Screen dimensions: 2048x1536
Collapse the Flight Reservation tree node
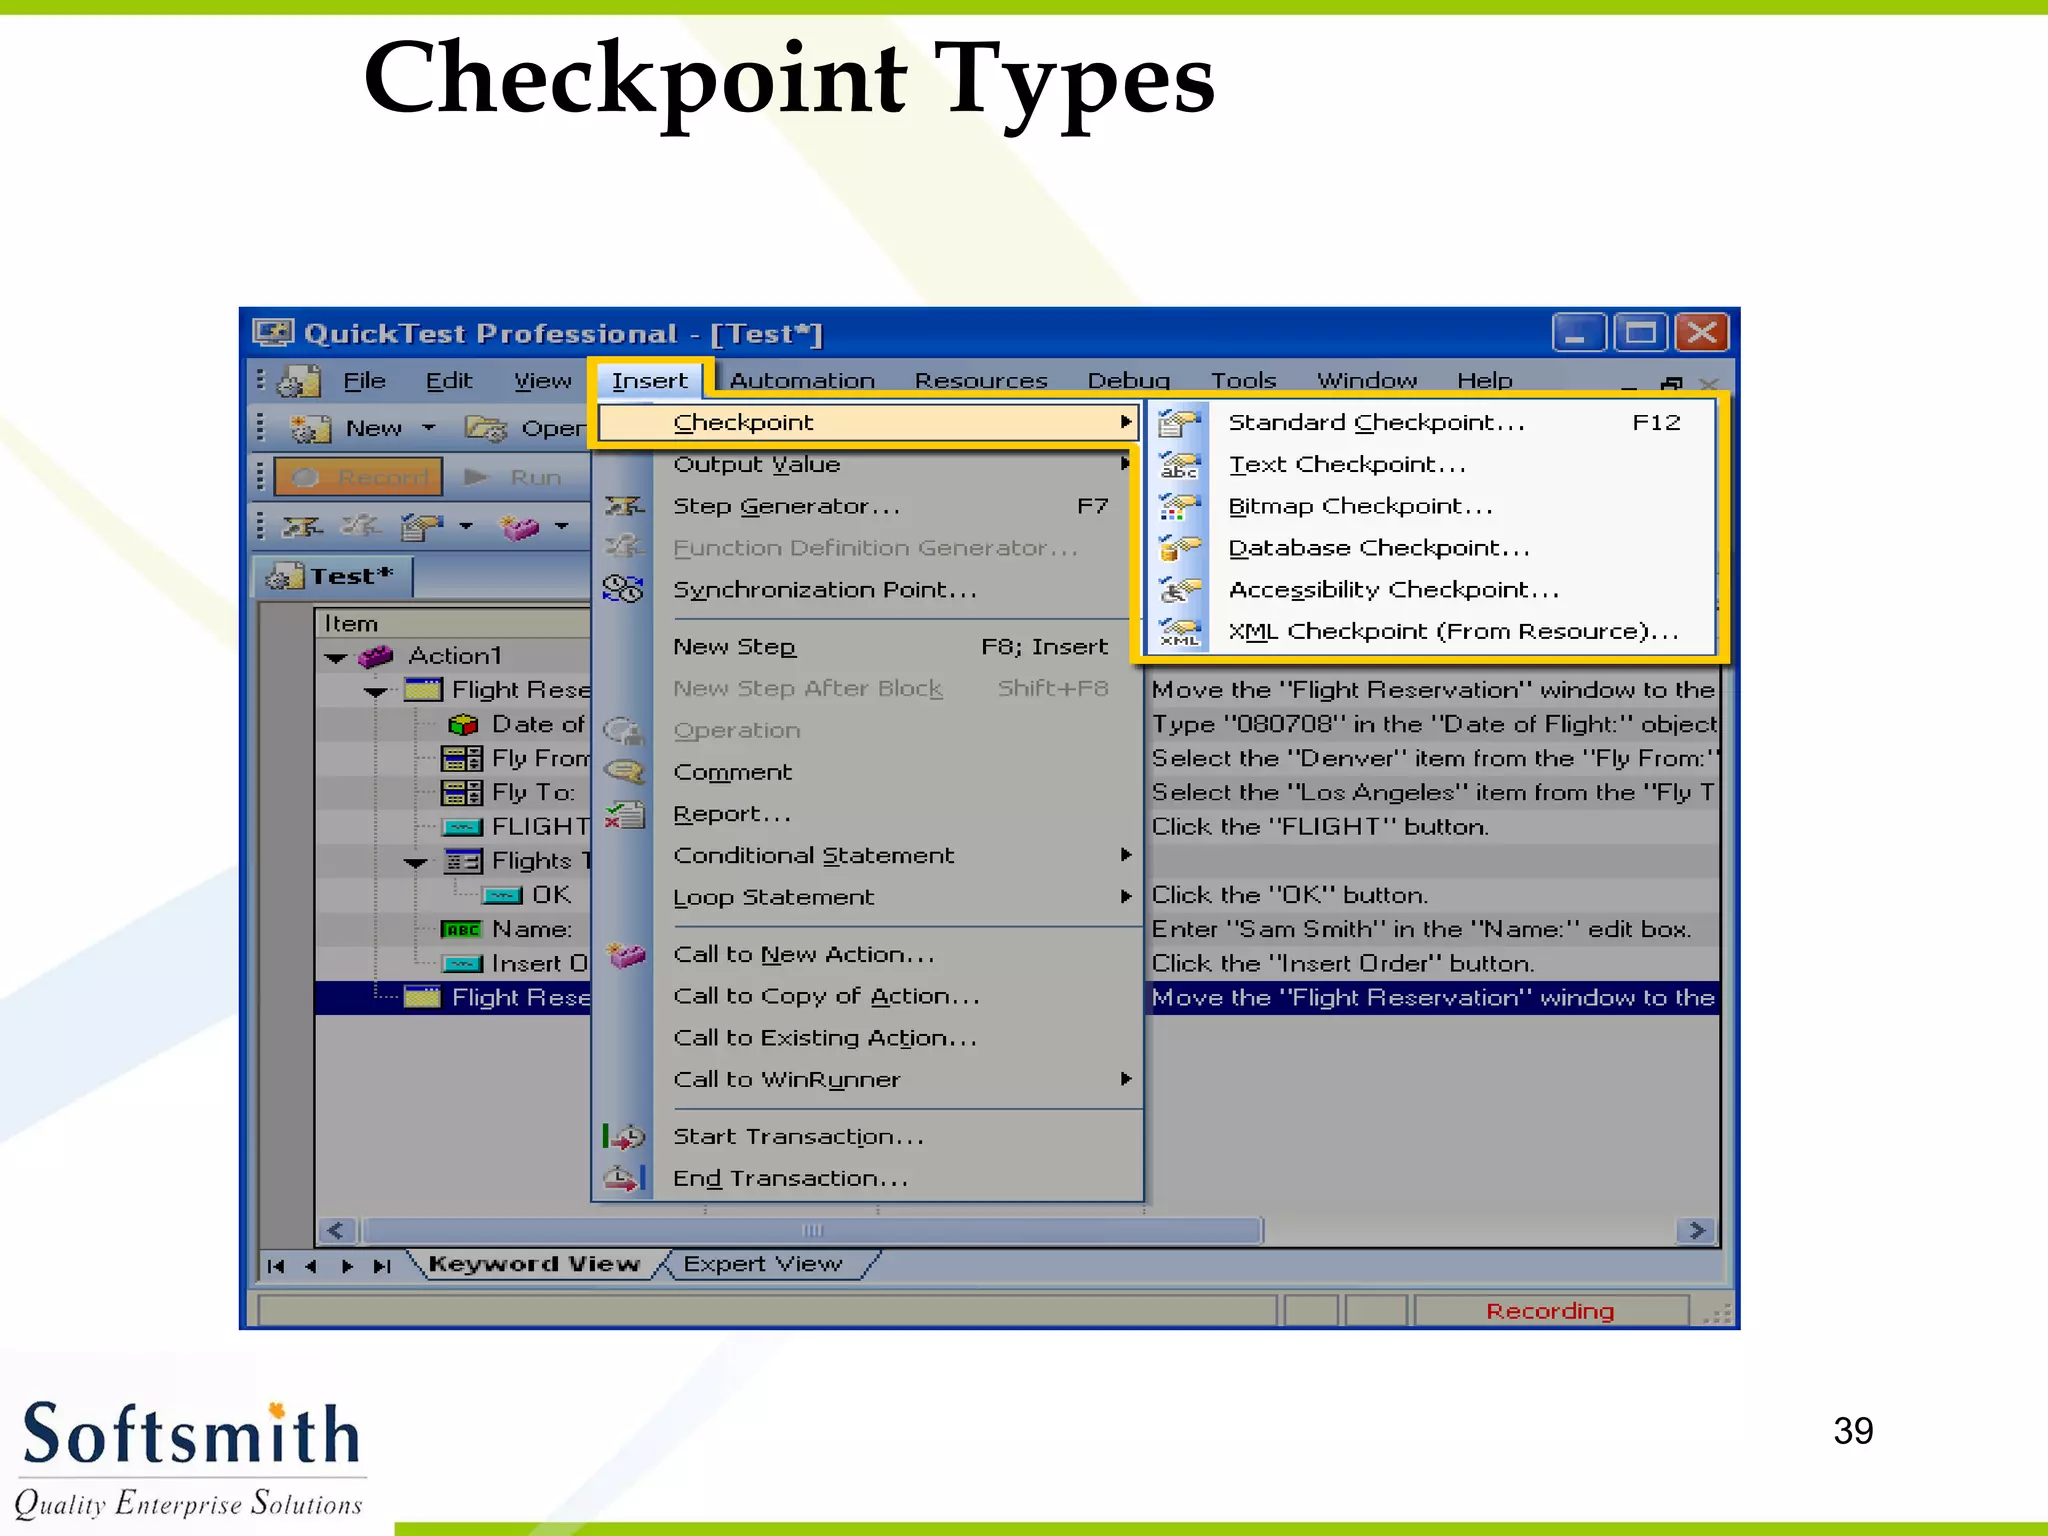(376, 692)
